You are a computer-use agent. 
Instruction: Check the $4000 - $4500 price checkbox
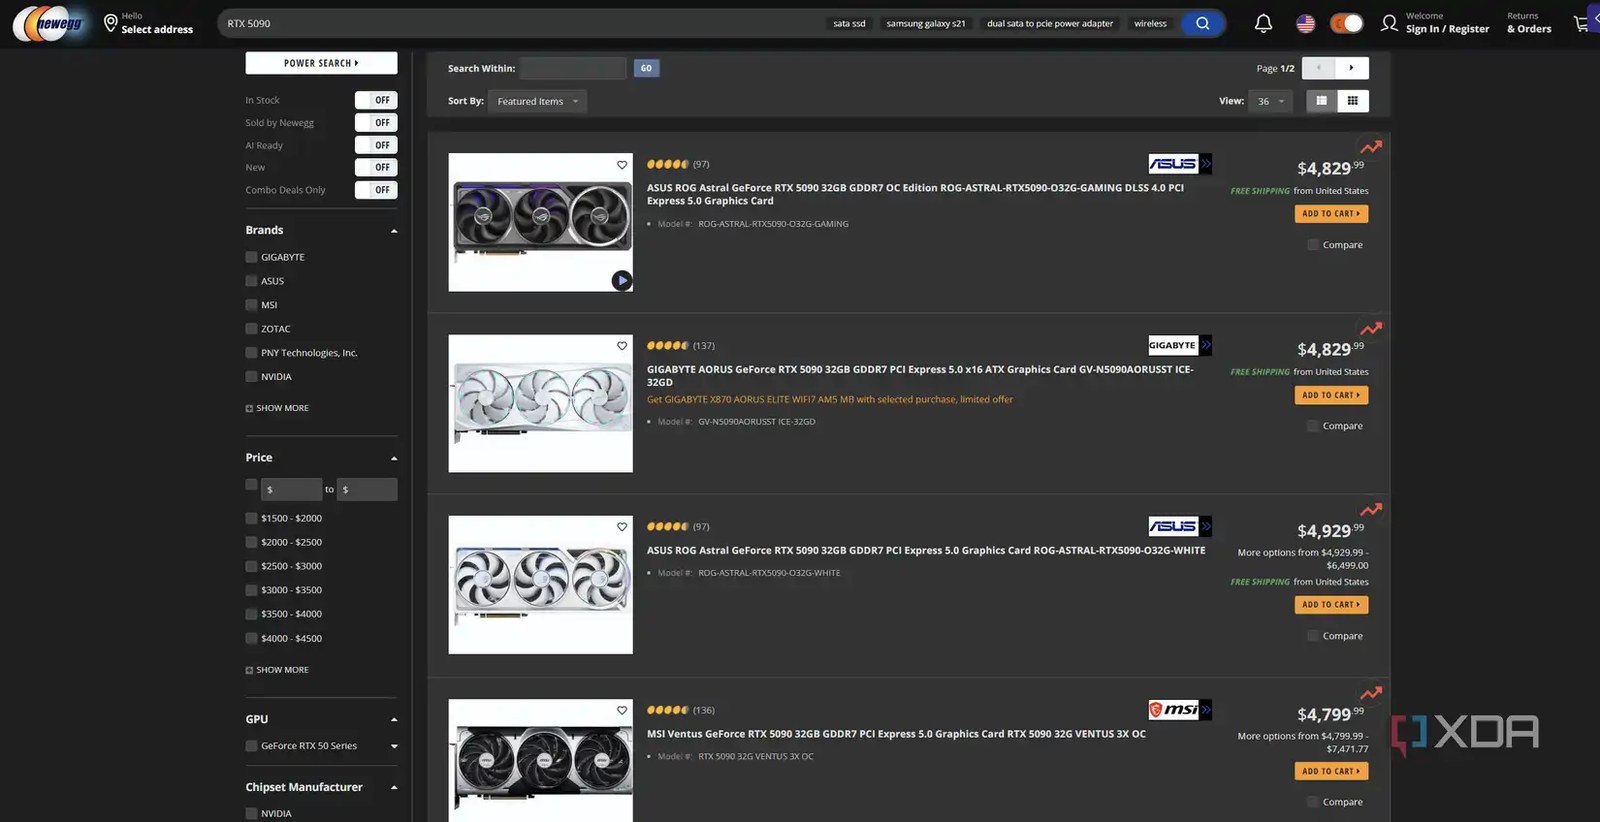tap(251, 638)
